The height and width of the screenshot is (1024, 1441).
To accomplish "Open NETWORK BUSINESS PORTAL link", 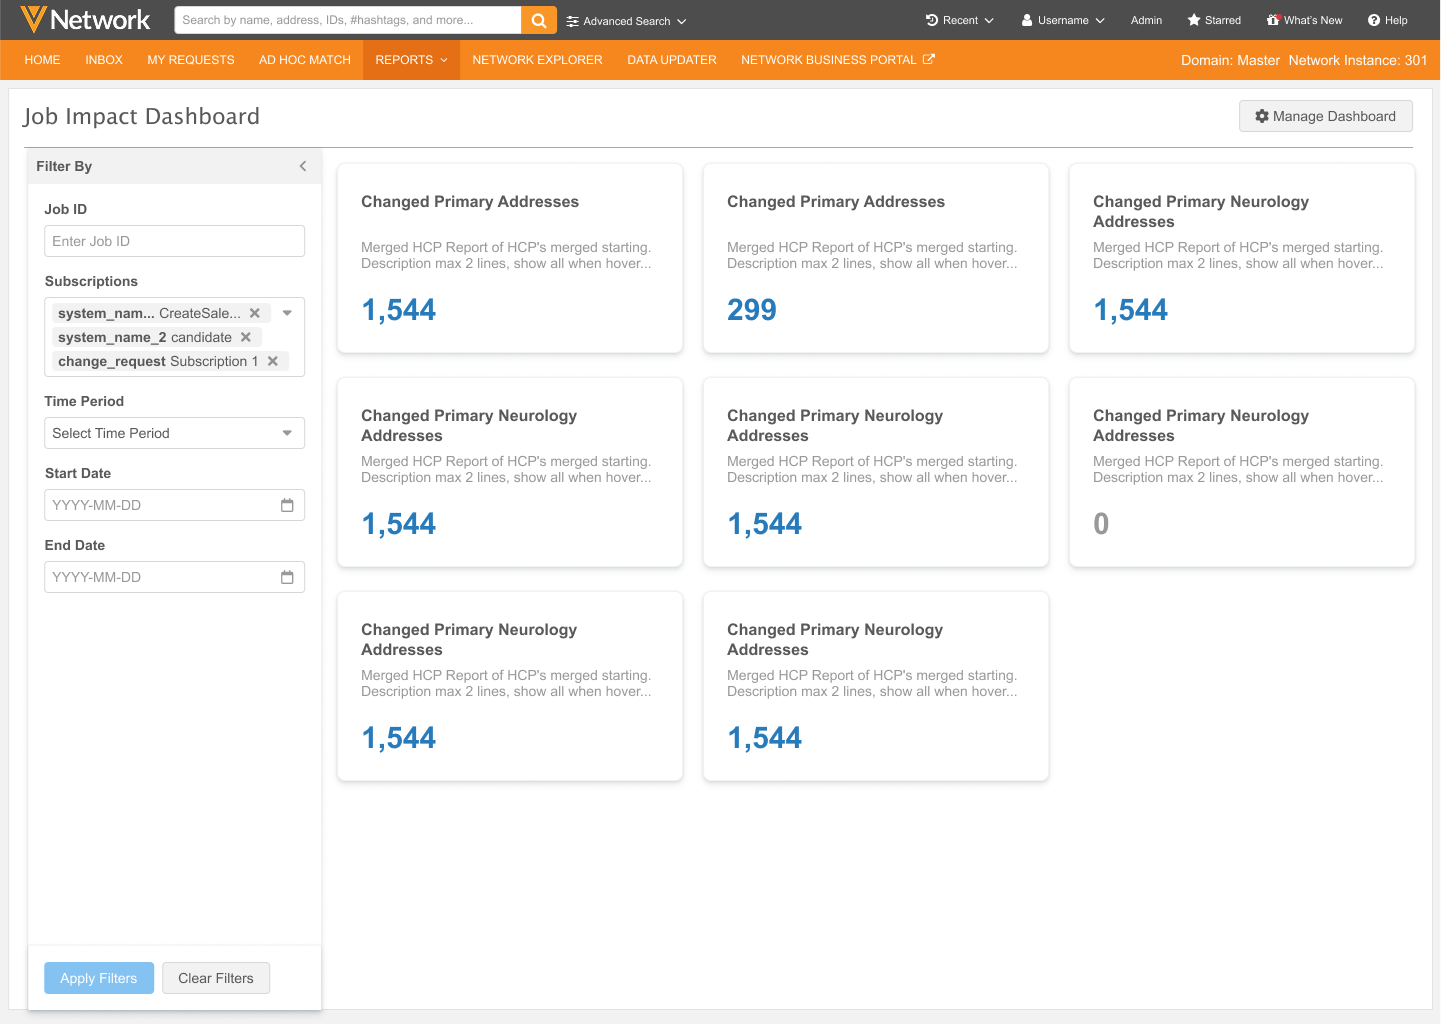I will 838,60.
